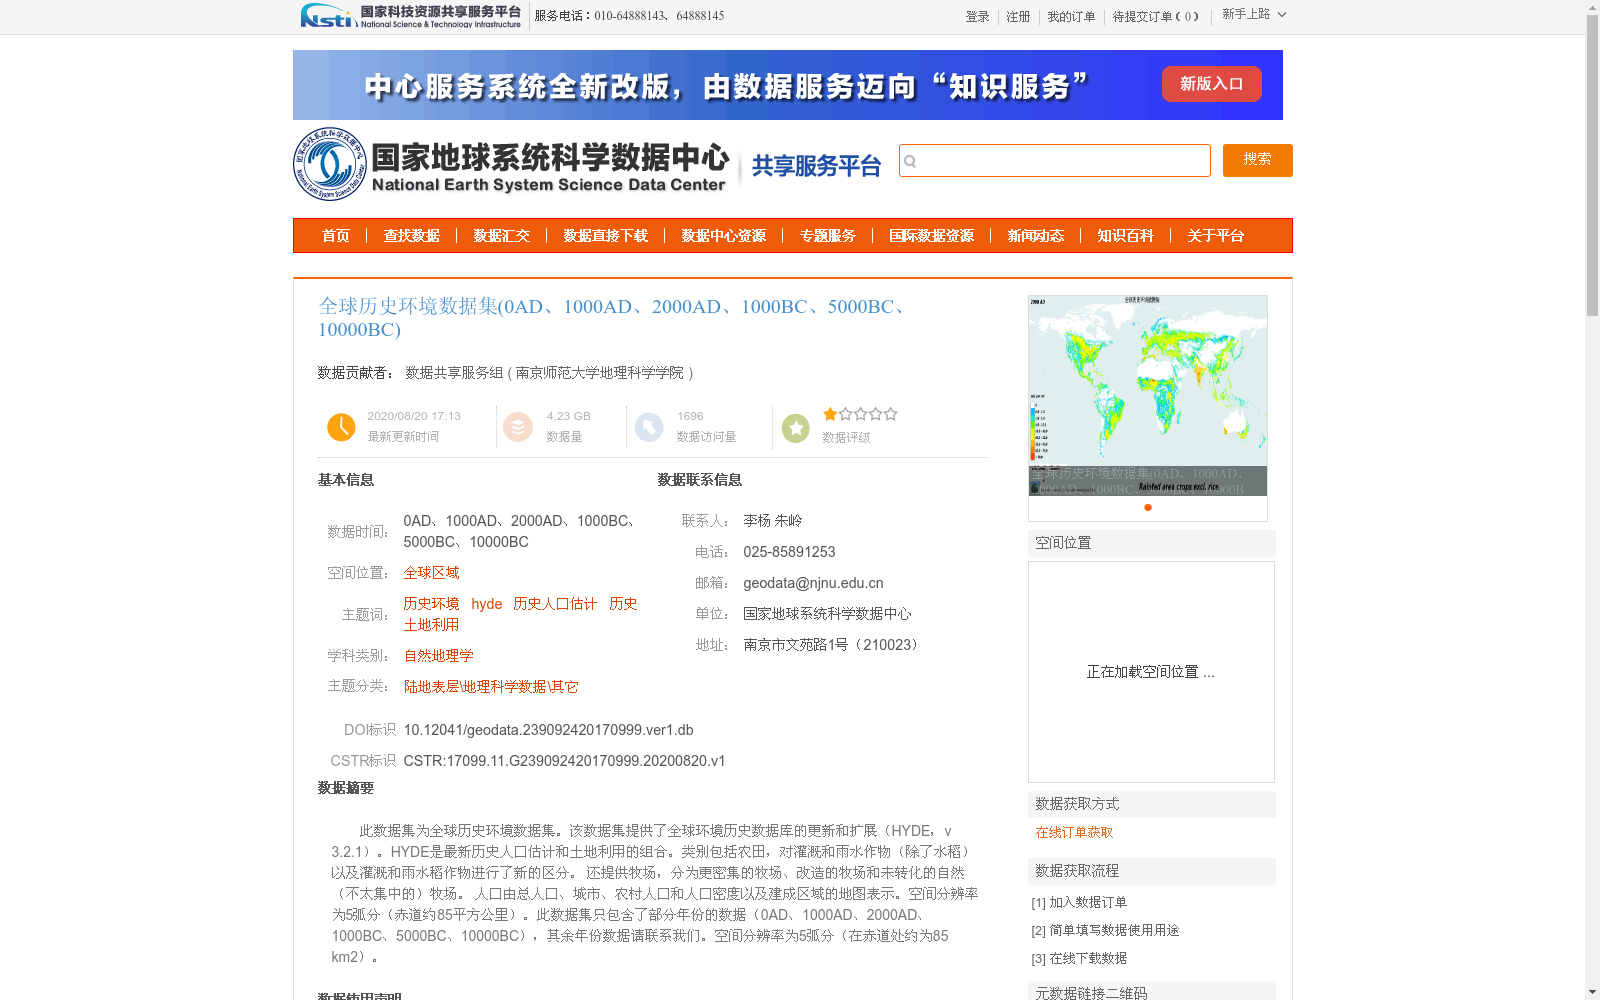Open the 国际数据资源 menu item
1600x1000 pixels.
coord(932,236)
